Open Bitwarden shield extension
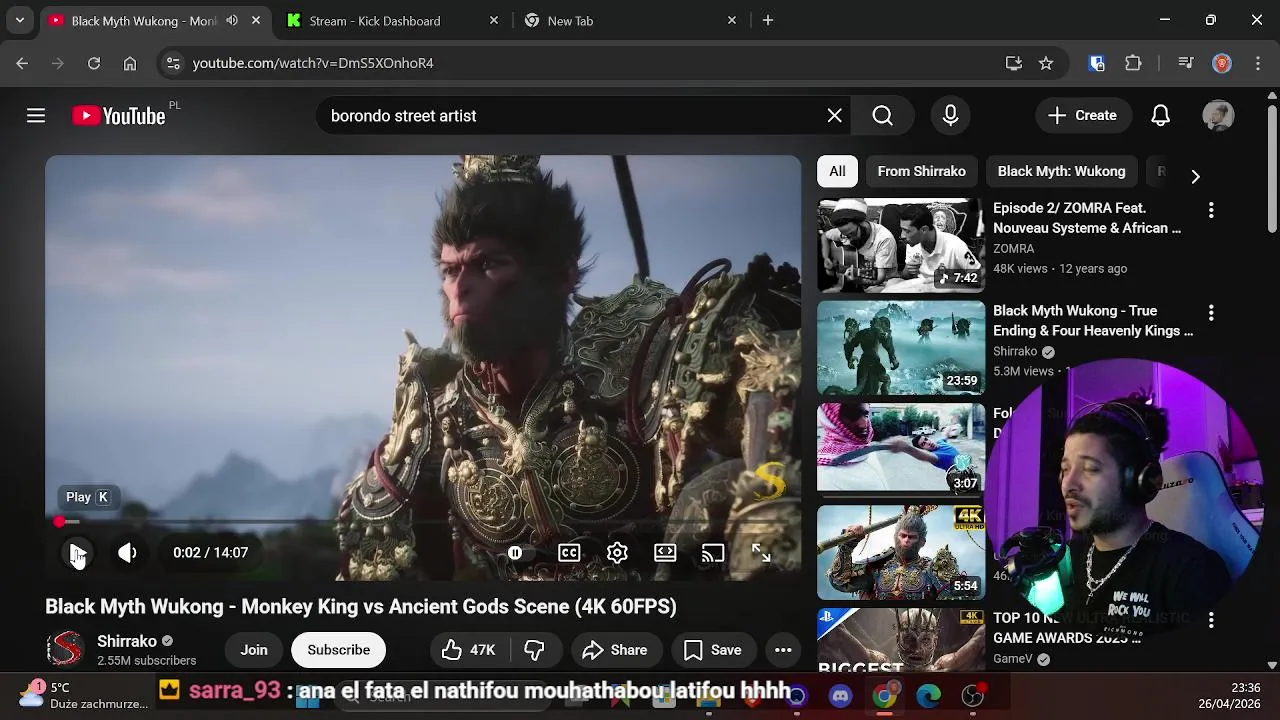Image resolution: width=1280 pixels, height=720 pixels. coord(1097,63)
